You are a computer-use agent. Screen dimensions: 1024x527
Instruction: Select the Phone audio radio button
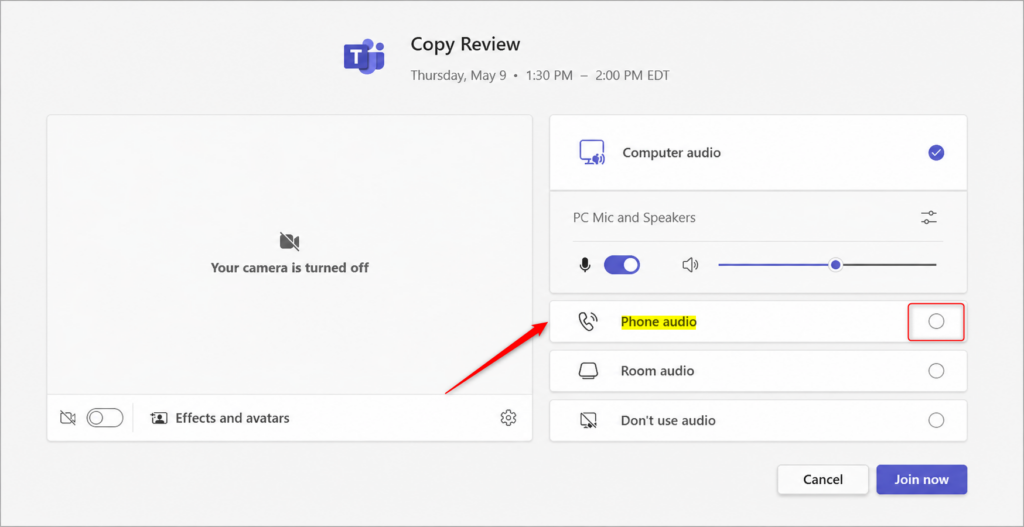point(936,321)
